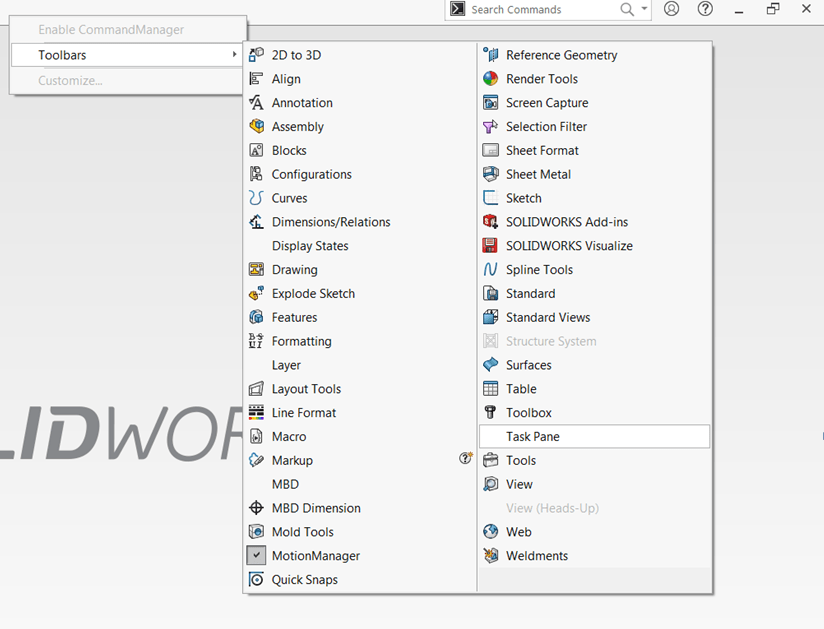Toggle the Task Pane entry
The width and height of the screenshot is (824, 629).
[x=594, y=437]
